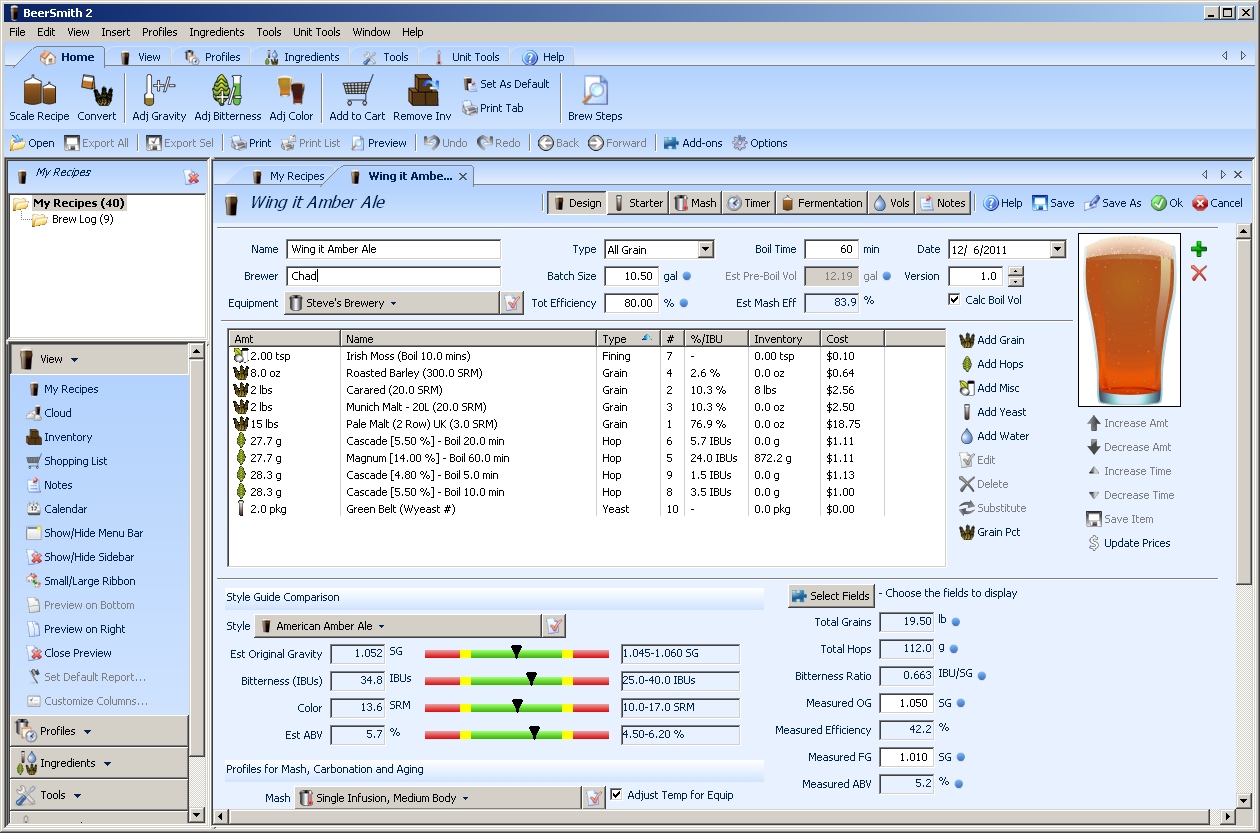This screenshot has width=1260, height=833.
Task: Switch to the Mash recipe tab
Action: 694,203
